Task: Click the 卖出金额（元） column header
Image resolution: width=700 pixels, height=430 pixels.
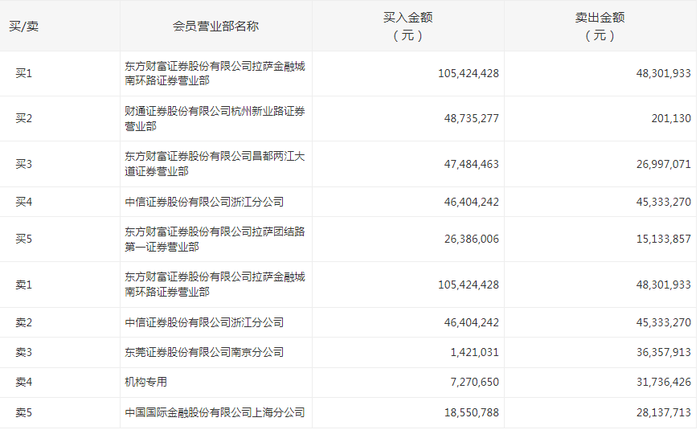Action: (600, 26)
